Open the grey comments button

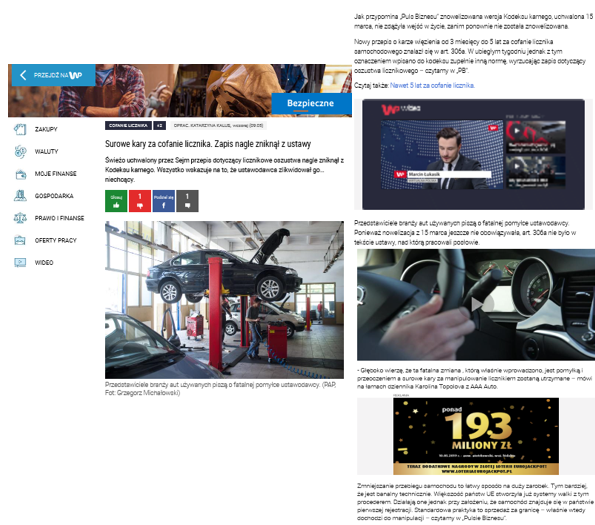187,201
